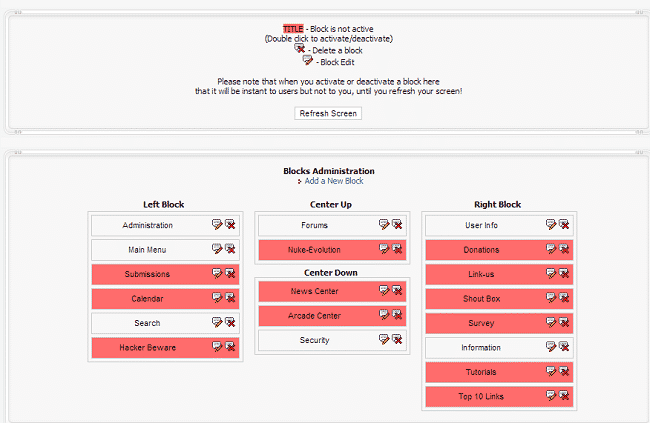The image size is (650, 423).
Task: Select the Submissions block title
Action: 147,274
